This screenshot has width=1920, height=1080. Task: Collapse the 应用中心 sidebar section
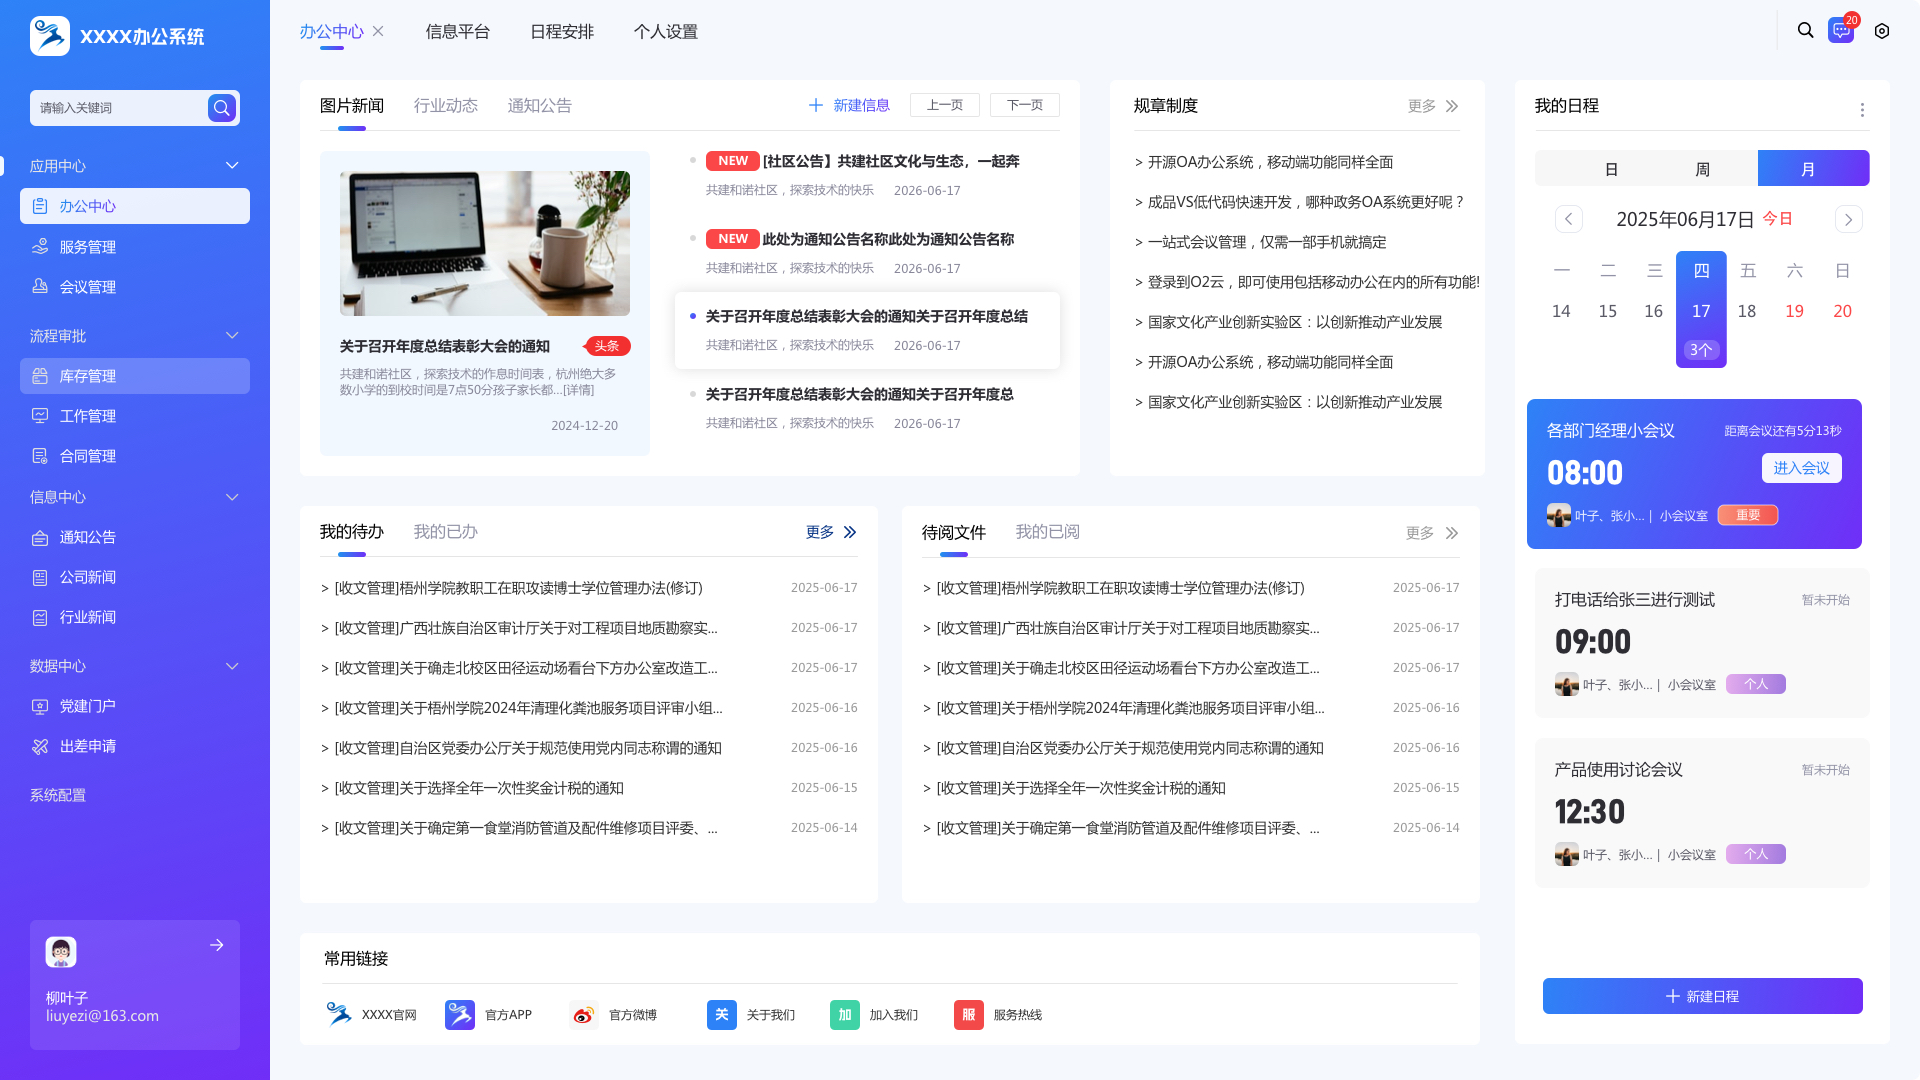coord(232,166)
